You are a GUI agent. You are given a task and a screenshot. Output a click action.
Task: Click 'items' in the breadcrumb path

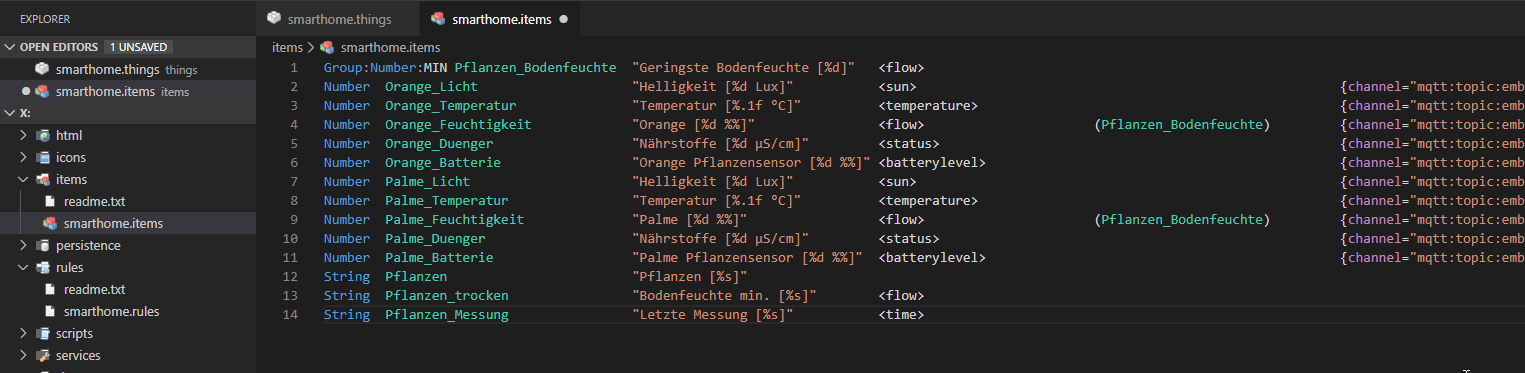(x=287, y=47)
